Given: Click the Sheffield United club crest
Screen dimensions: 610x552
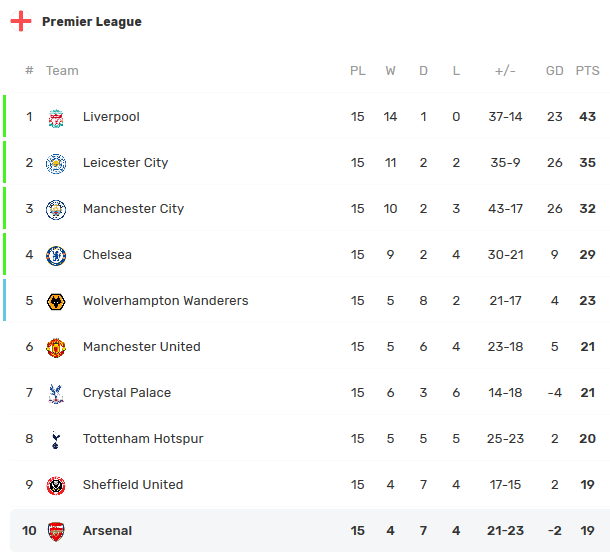Looking at the screenshot, I should point(56,485).
